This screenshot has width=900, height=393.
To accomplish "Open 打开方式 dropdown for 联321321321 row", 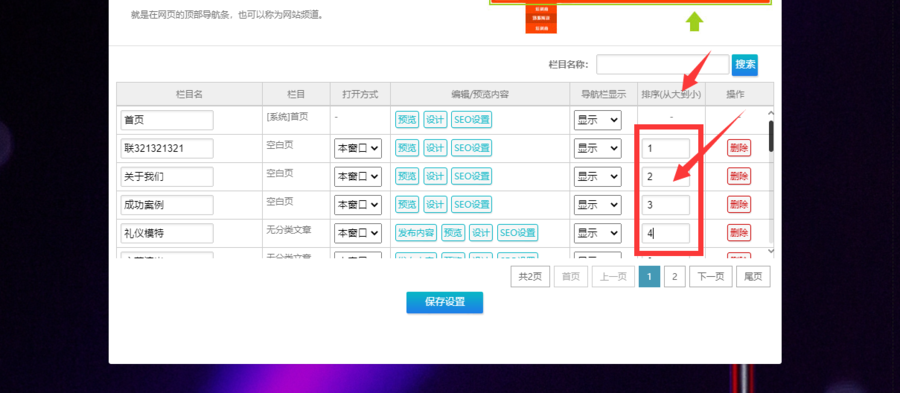I will [x=358, y=149].
